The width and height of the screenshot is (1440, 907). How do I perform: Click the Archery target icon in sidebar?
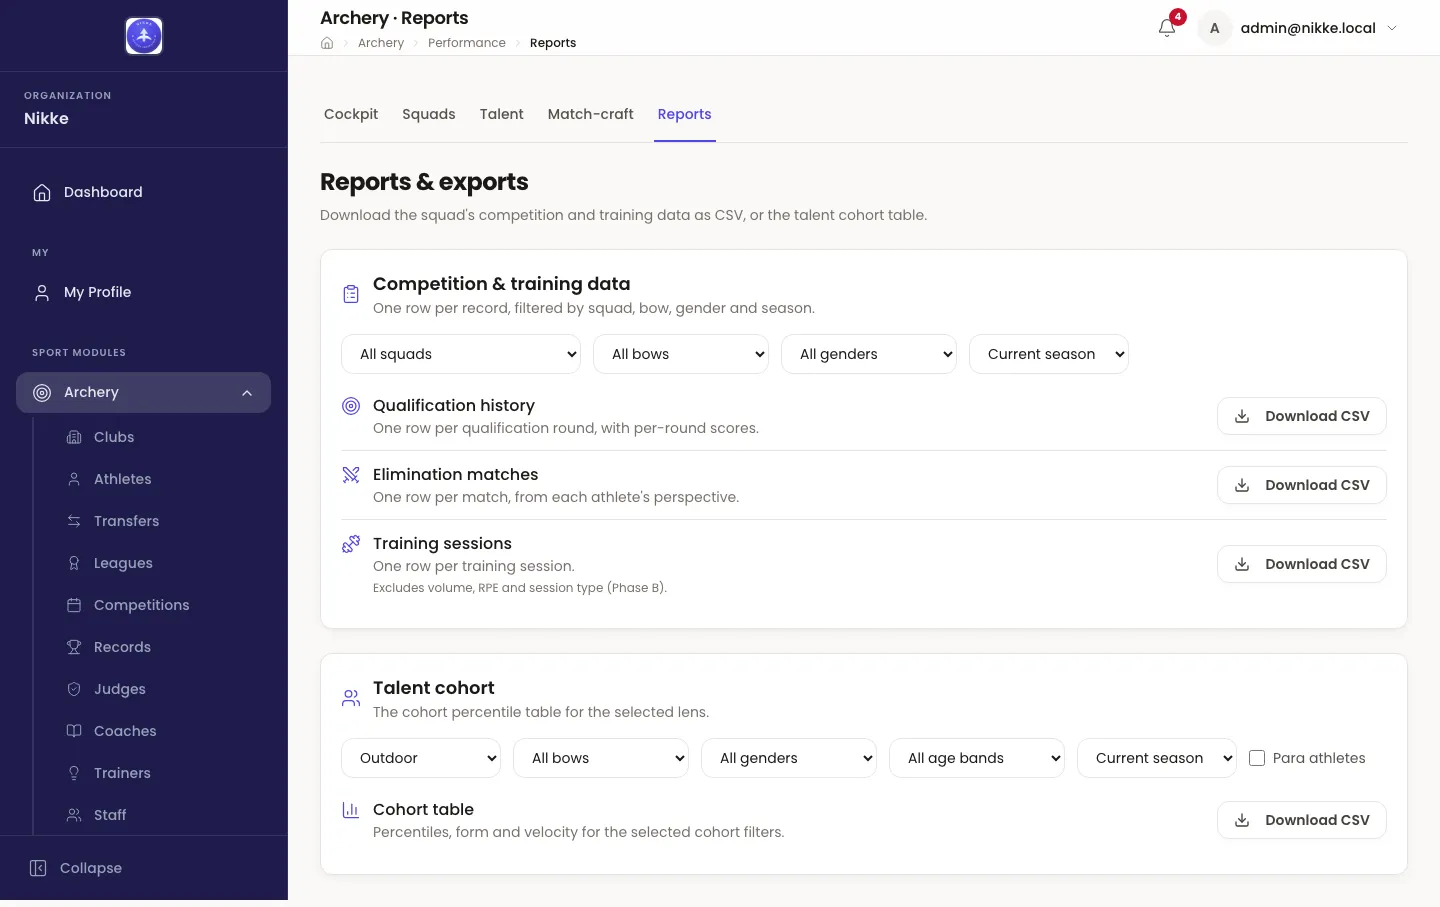tap(42, 392)
